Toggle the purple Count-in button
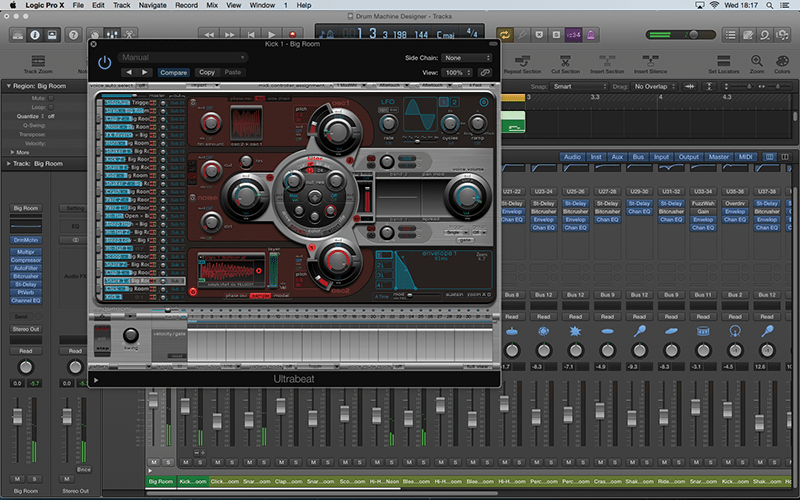800x500 pixels. [573, 35]
